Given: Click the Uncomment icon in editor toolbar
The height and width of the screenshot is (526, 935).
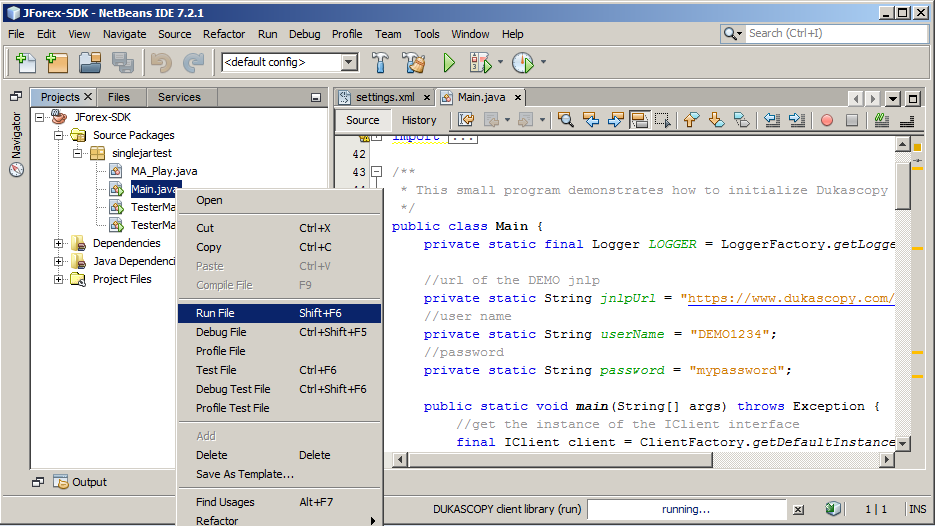Looking at the screenshot, I should (x=907, y=120).
